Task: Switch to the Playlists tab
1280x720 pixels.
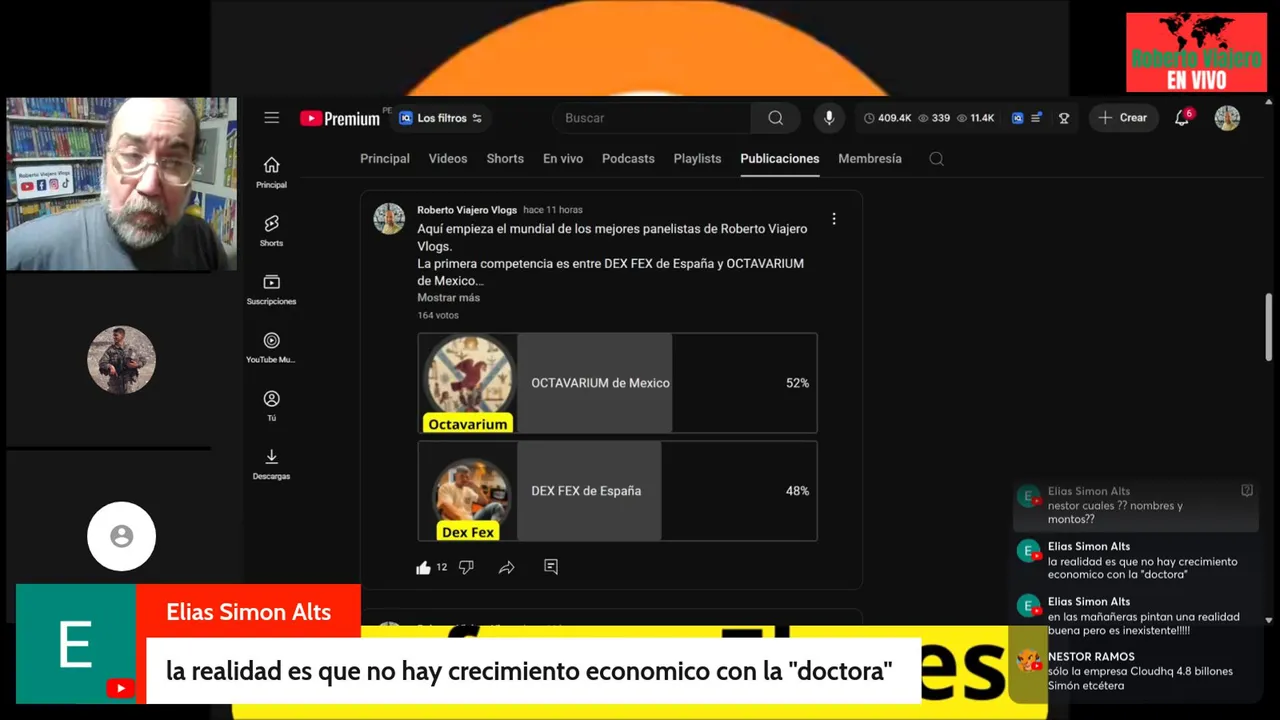Action: pyautogui.click(x=697, y=159)
